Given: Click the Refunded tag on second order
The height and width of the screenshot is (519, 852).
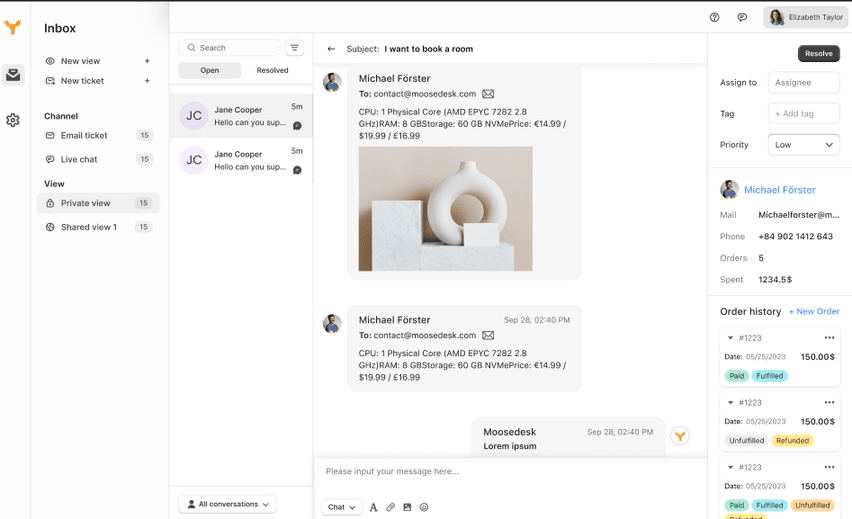Looking at the screenshot, I should point(792,441).
